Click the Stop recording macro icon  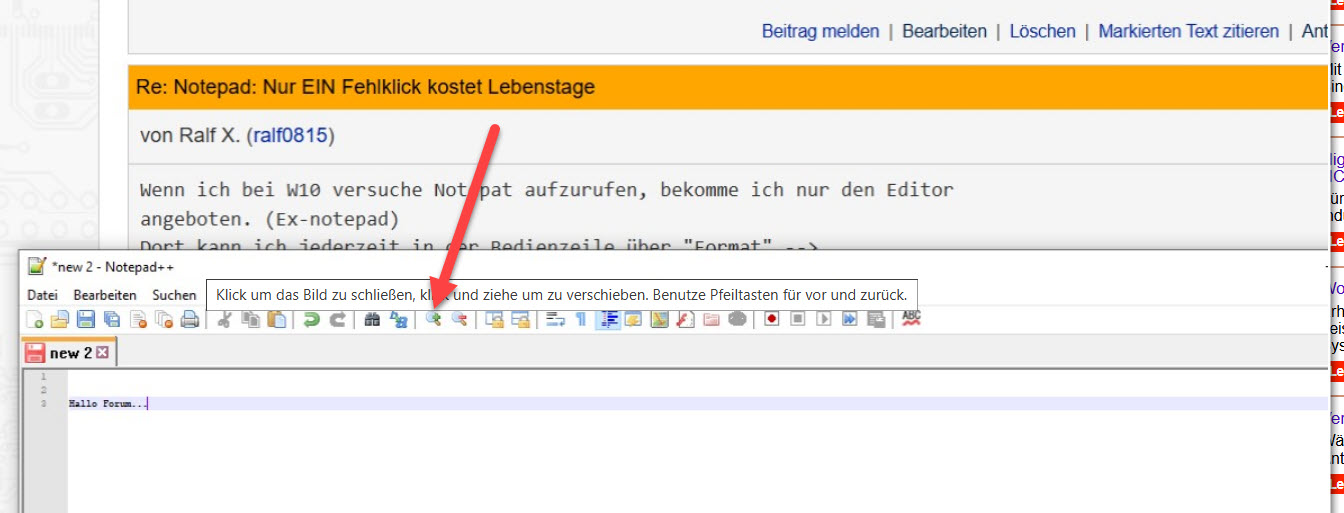pyautogui.click(x=798, y=320)
